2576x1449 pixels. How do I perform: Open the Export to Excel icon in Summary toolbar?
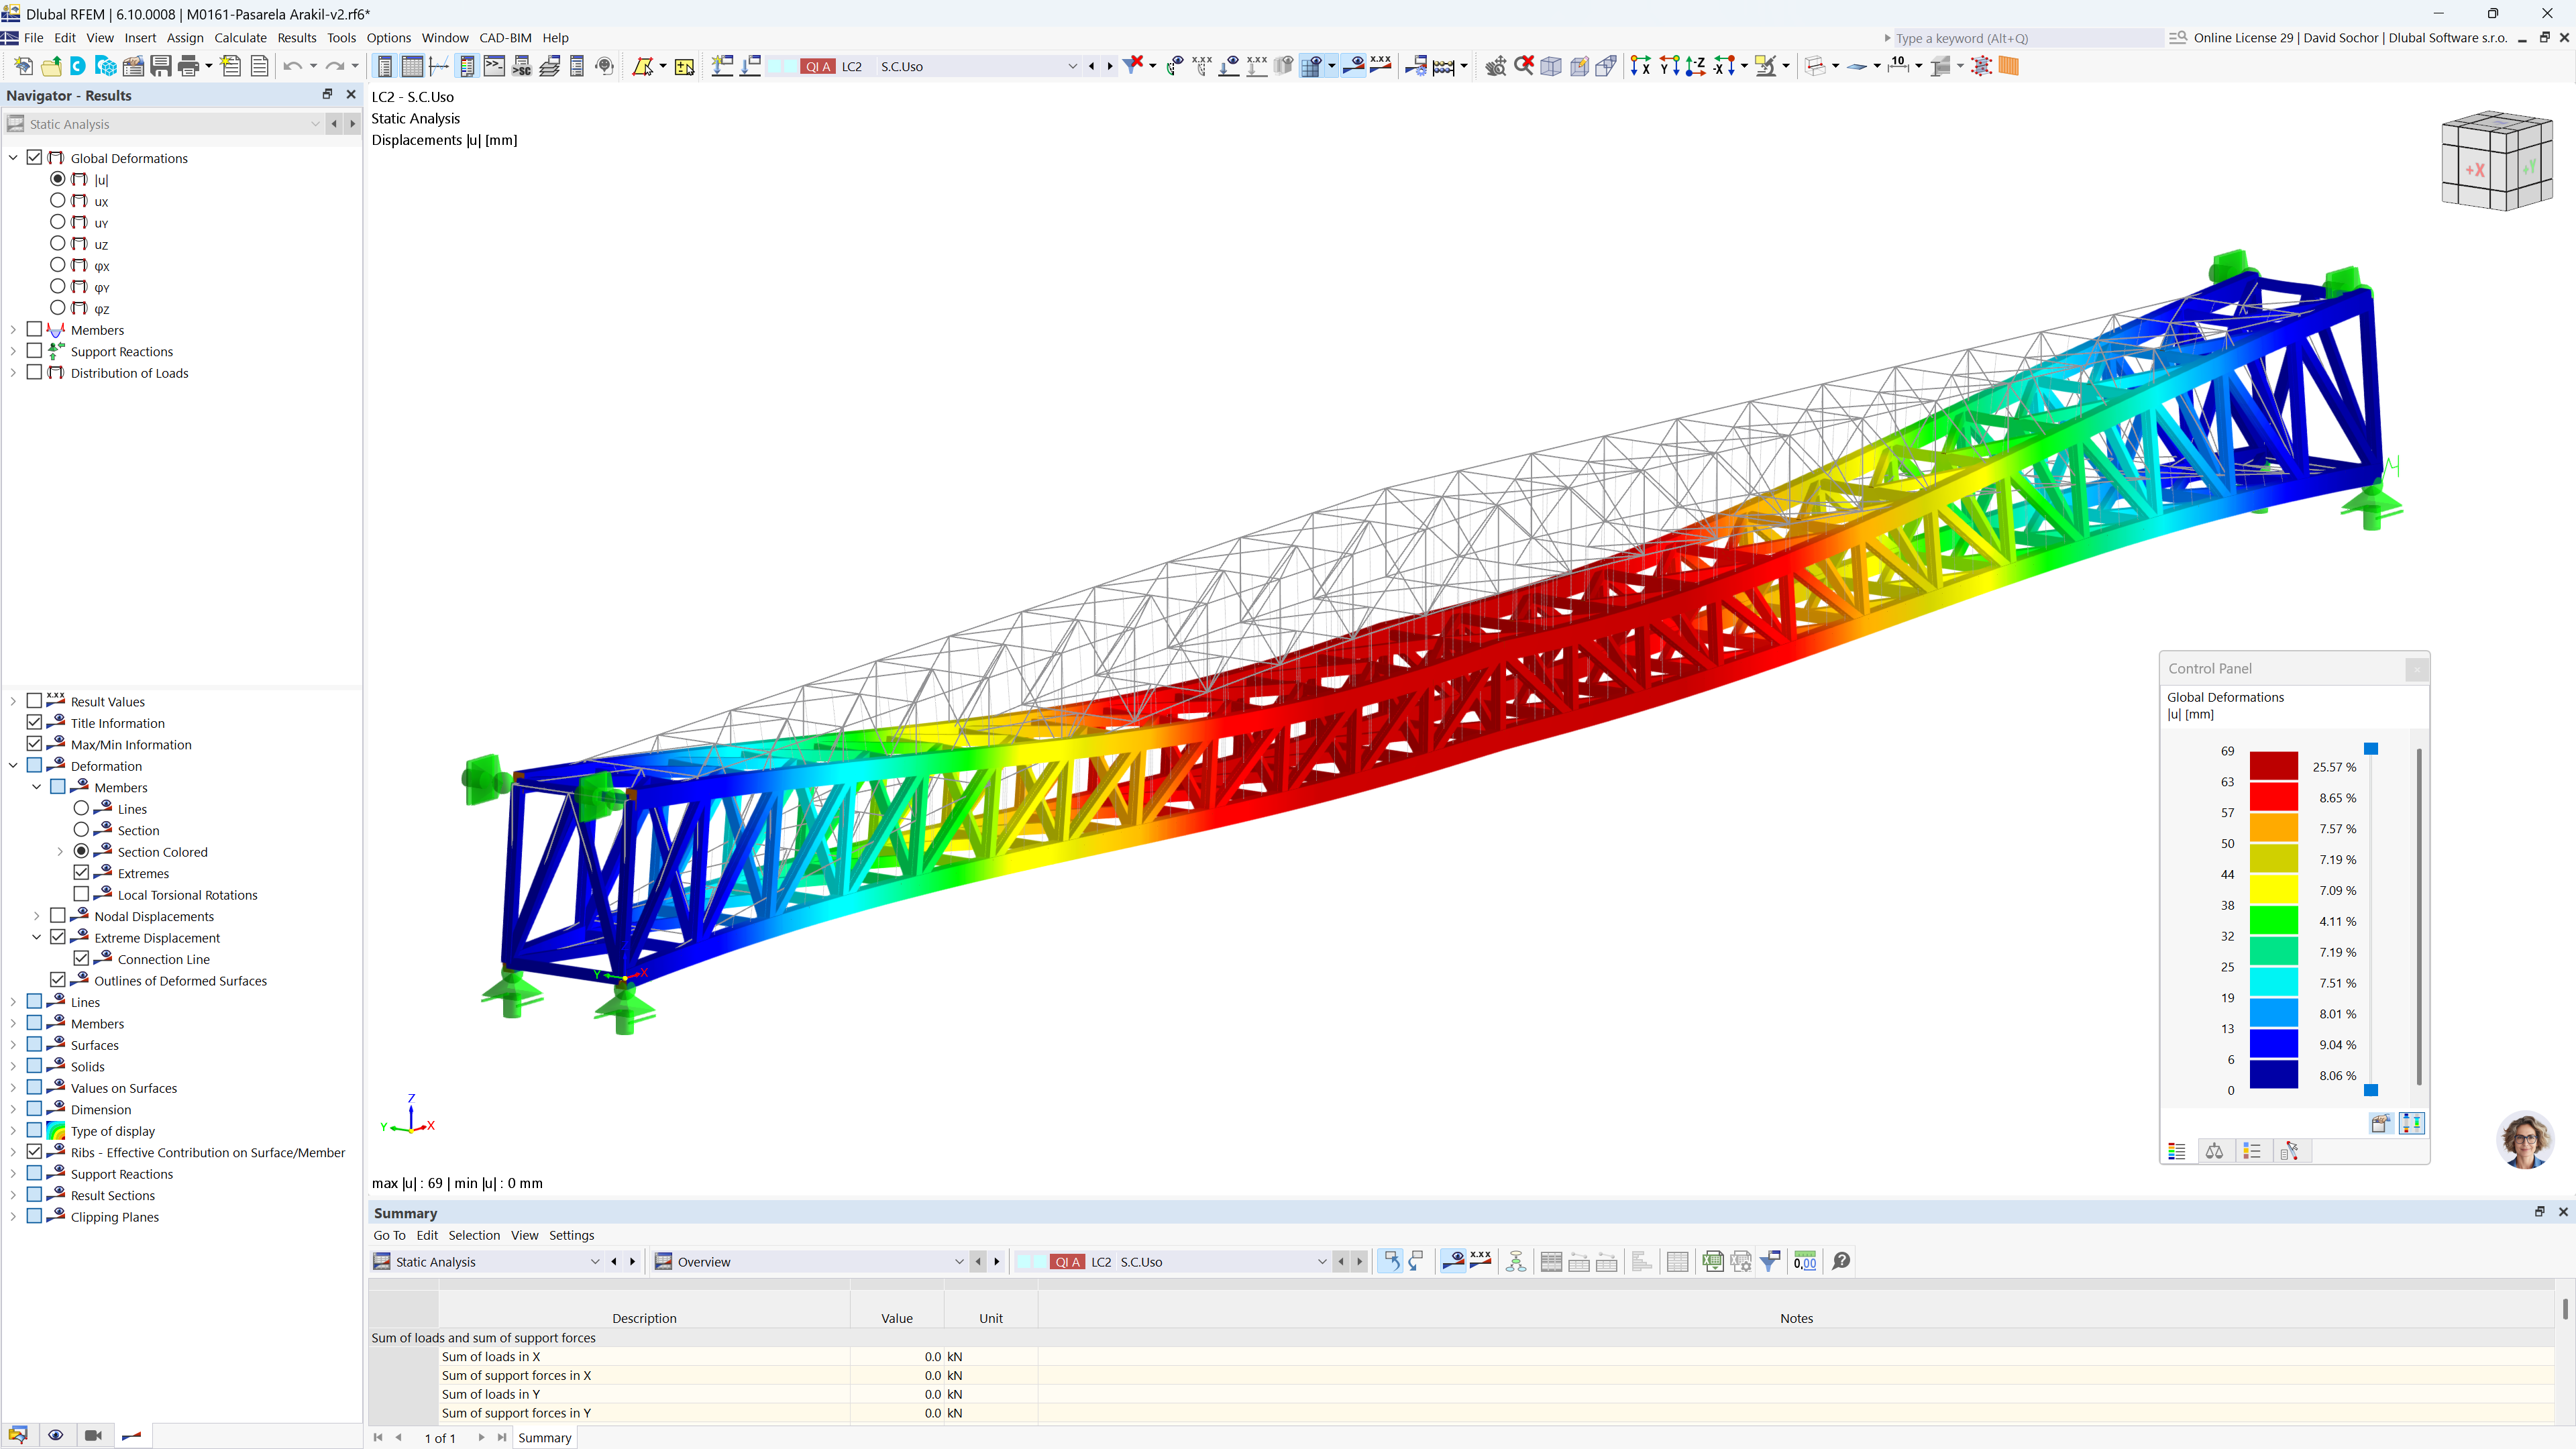point(1713,1261)
